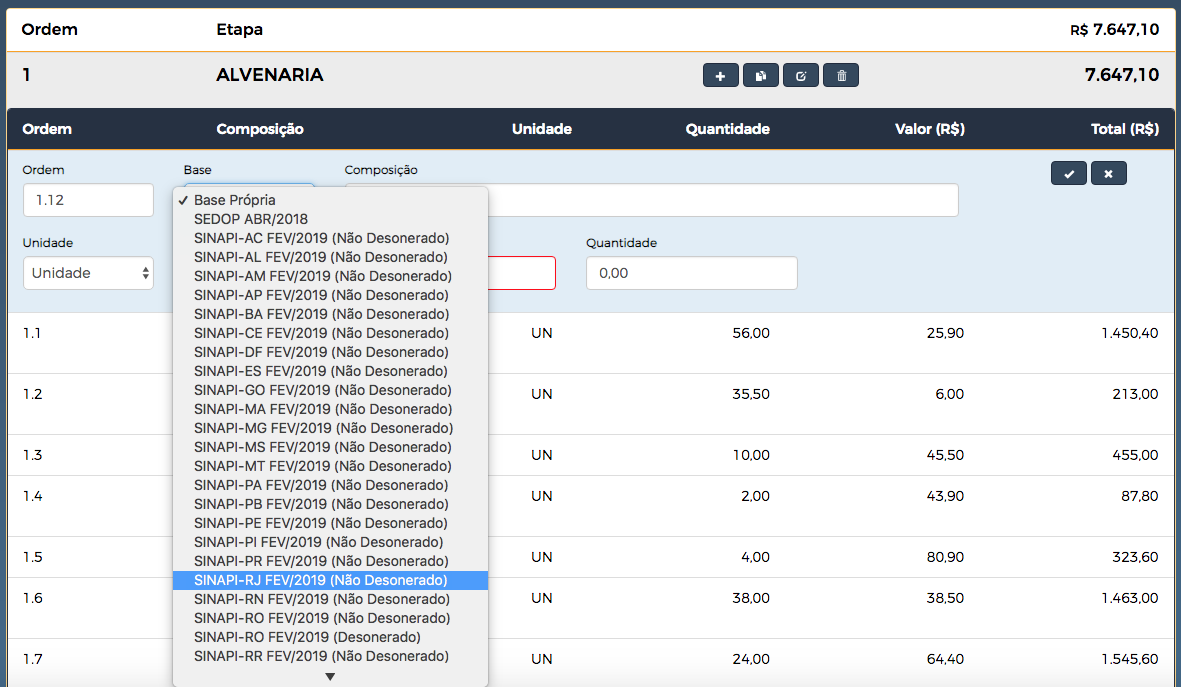Add a new item to the ALVENARIA stage
The width and height of the screenshot is (1181, 687).
click(x=721, y=75)
